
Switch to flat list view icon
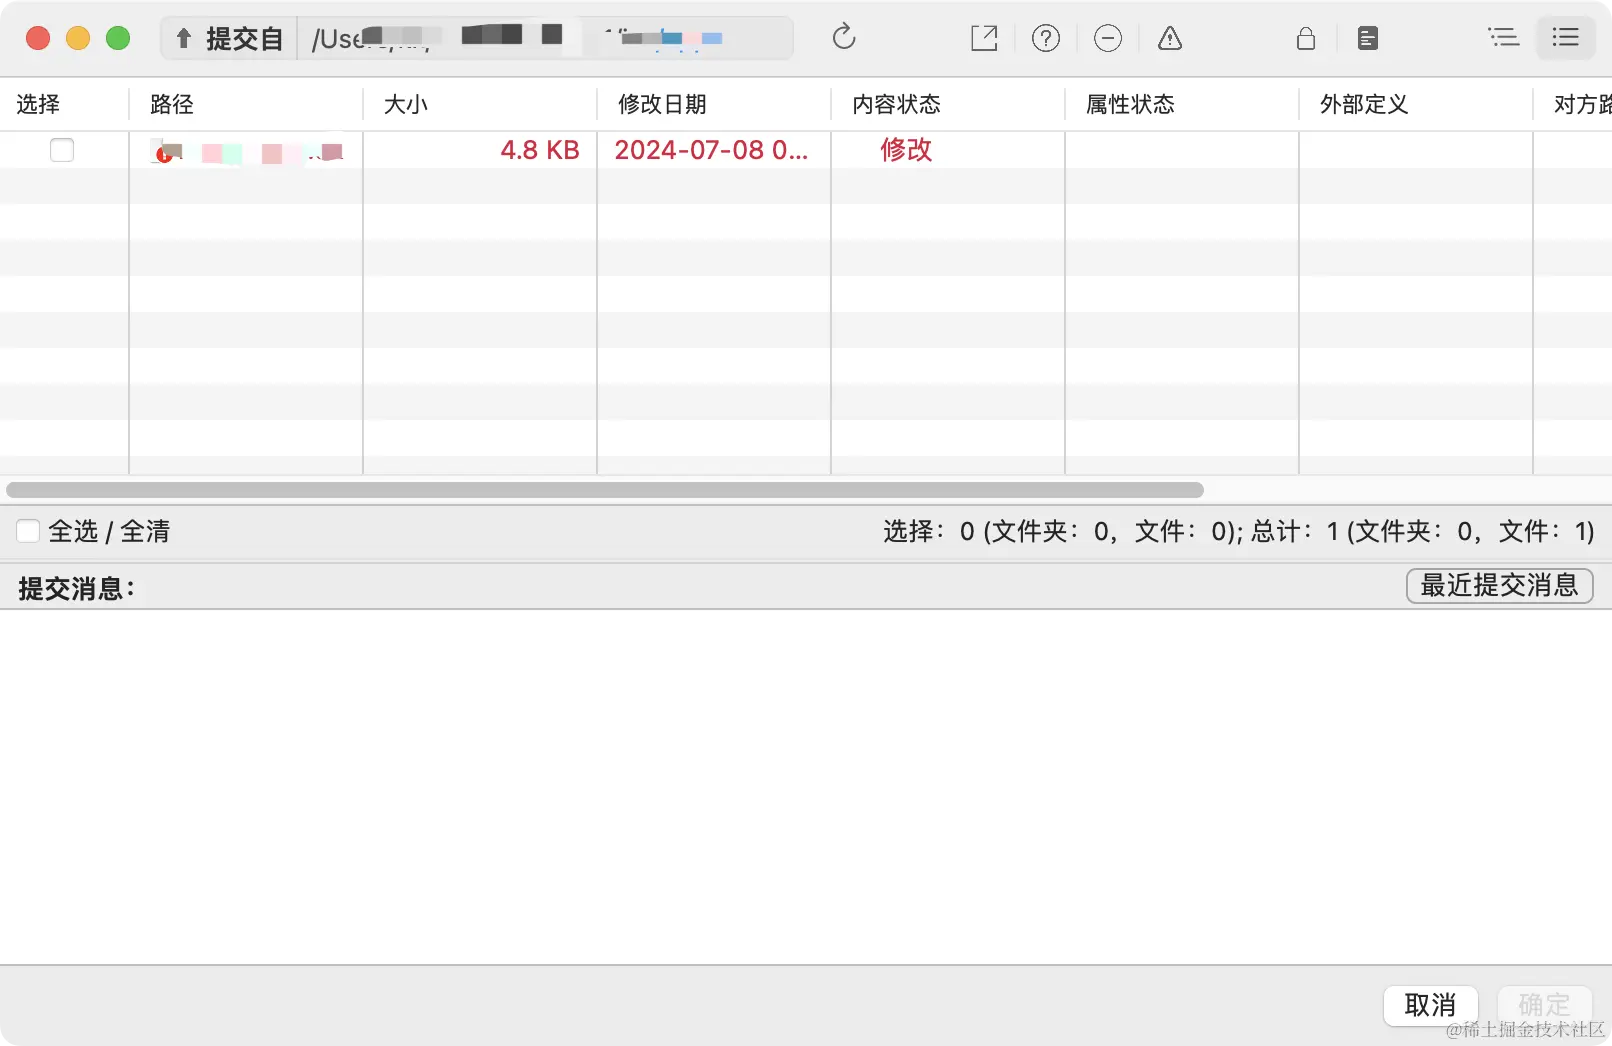tap(1566, 38)
